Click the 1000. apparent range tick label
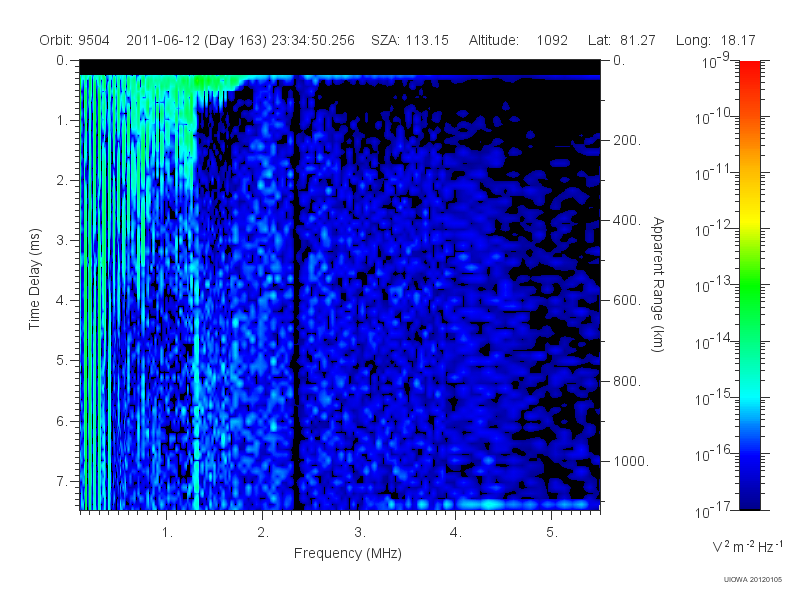This screenshot has width=800, height=600. [631, 461]
